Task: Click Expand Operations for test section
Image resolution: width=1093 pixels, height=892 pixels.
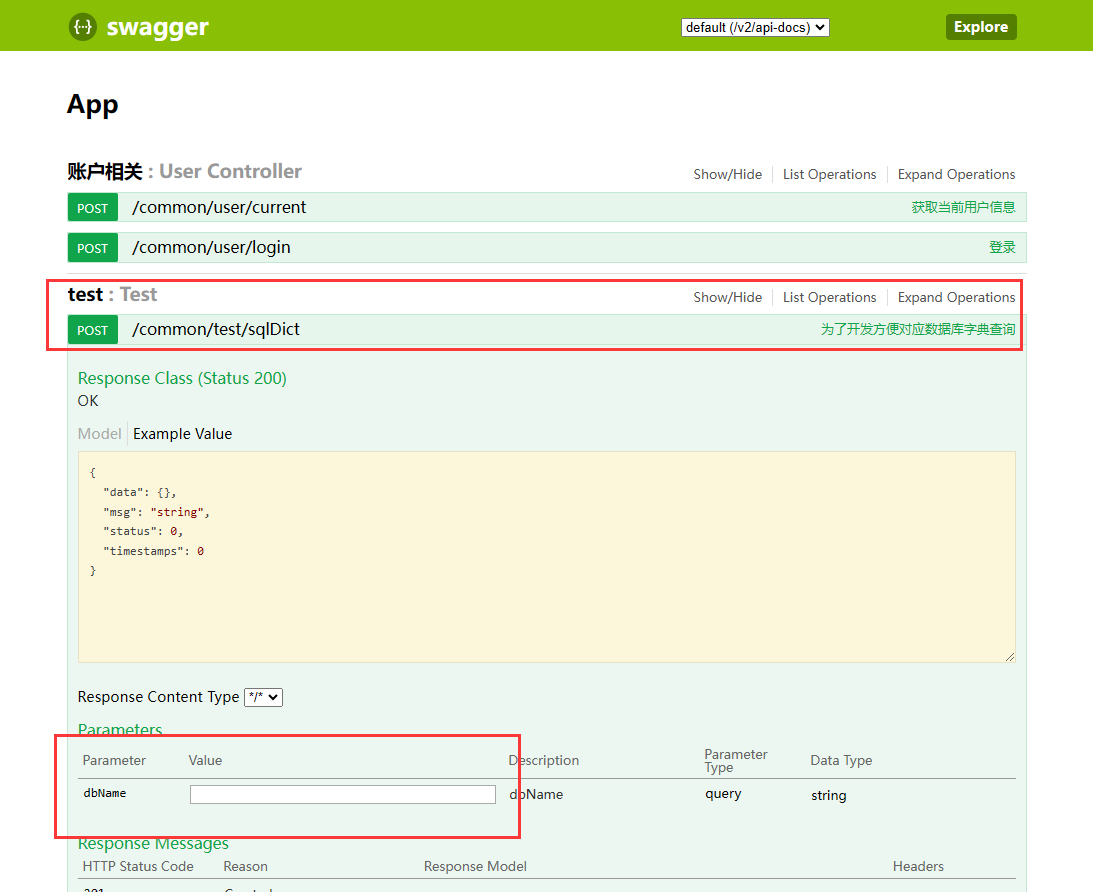Action: point(956,297)
